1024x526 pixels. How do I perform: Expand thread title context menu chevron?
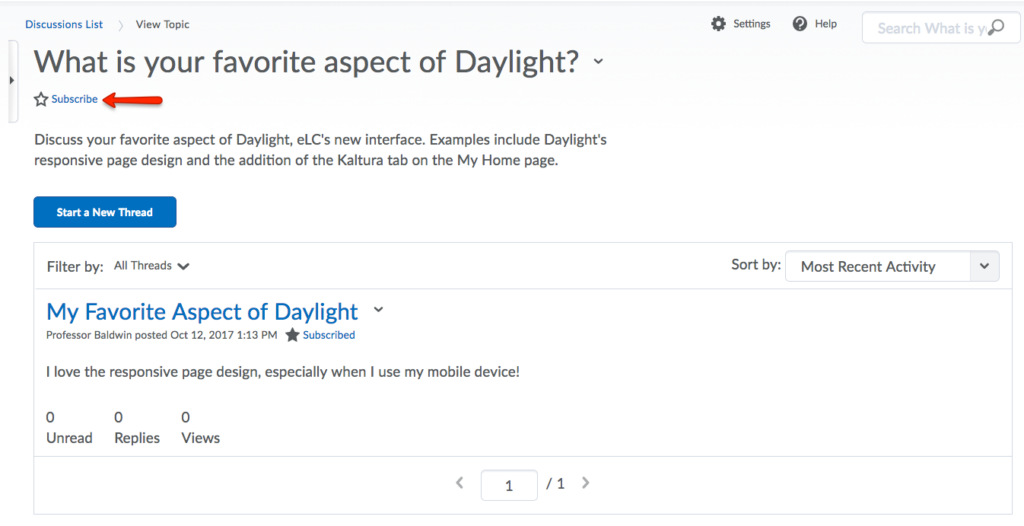[378, 310]
